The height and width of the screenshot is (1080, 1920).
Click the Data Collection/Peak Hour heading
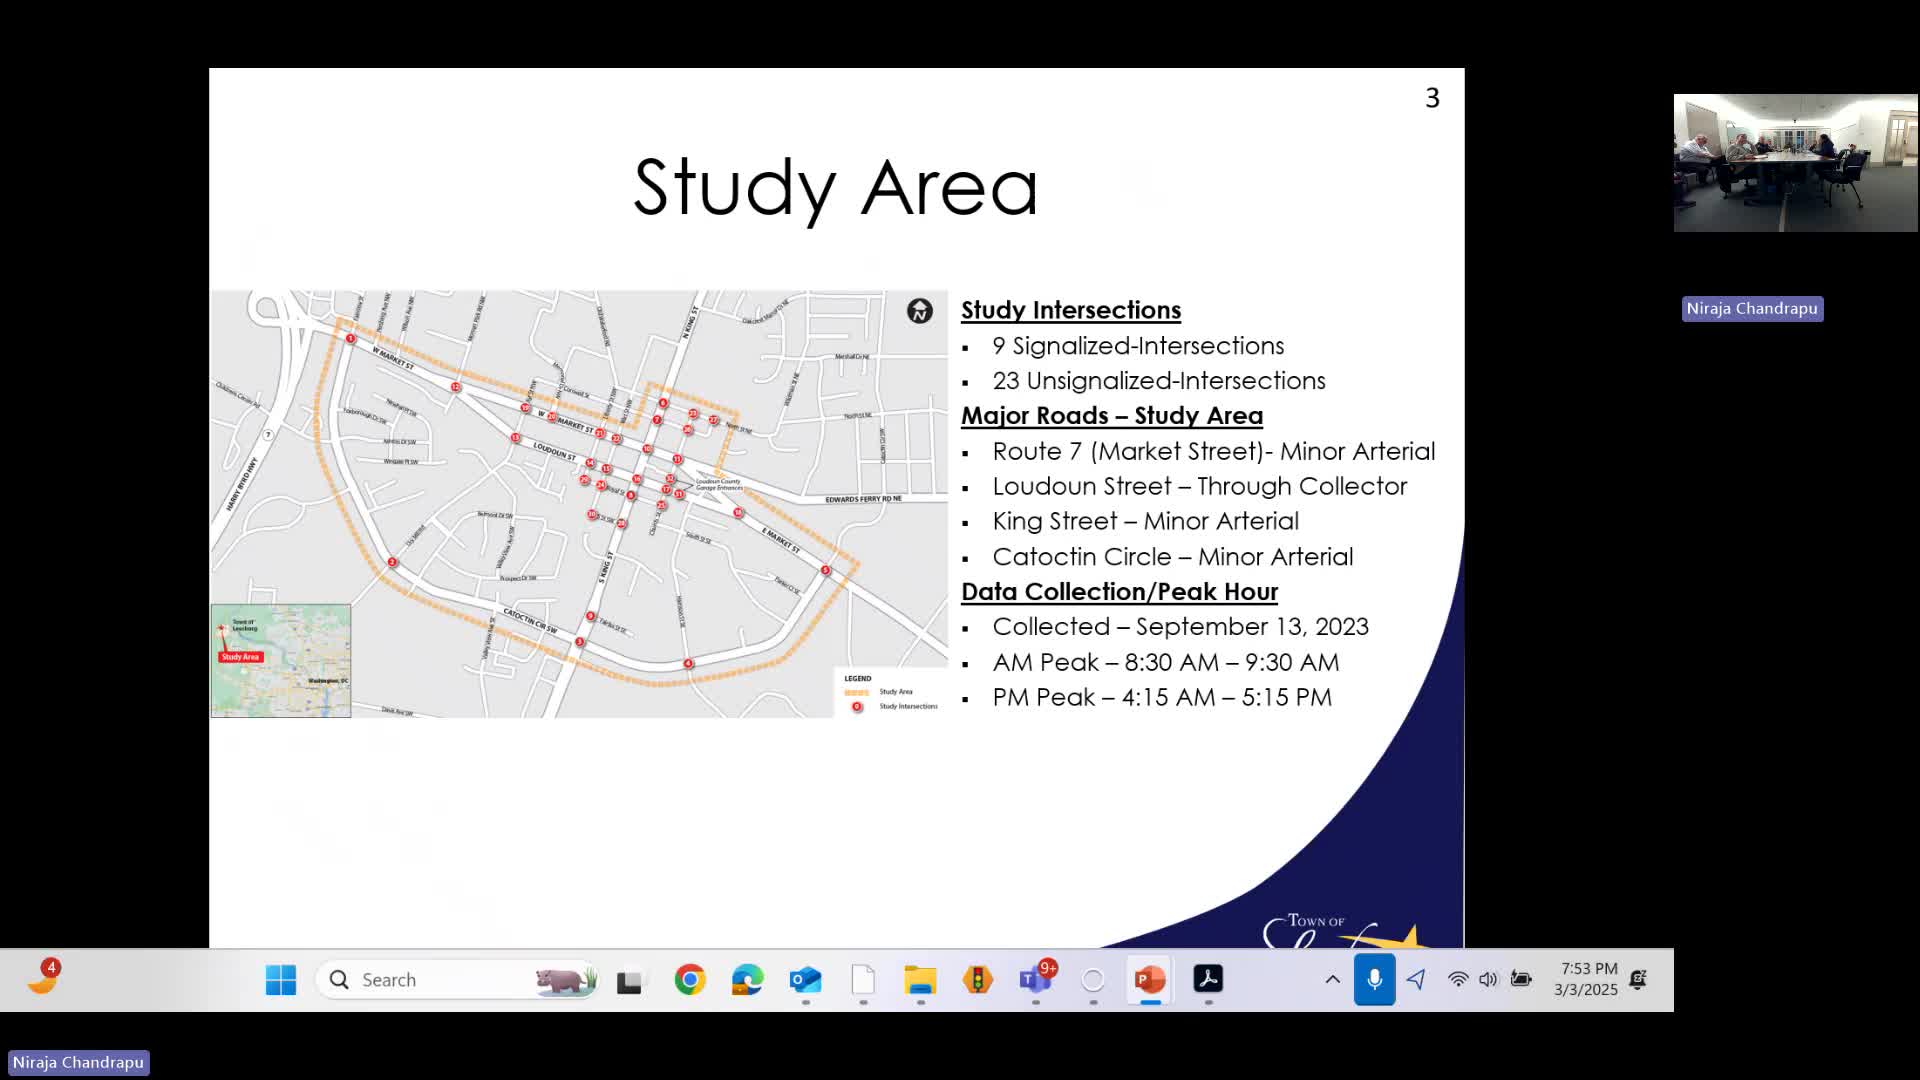click(1119, 592)
